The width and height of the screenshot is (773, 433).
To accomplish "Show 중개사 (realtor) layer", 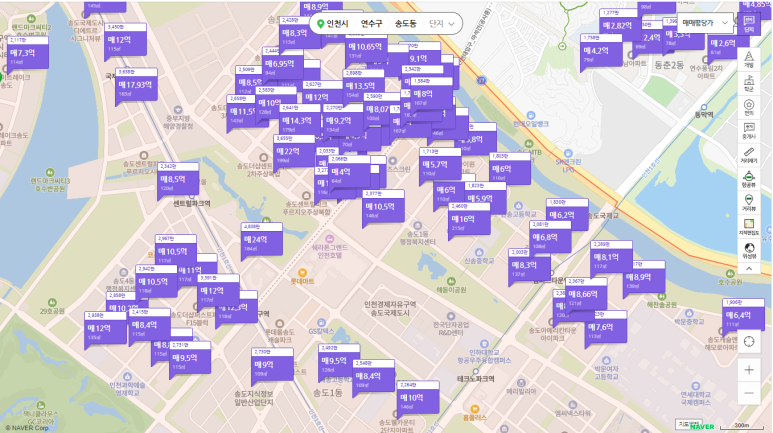I will (x=749, y=131).
